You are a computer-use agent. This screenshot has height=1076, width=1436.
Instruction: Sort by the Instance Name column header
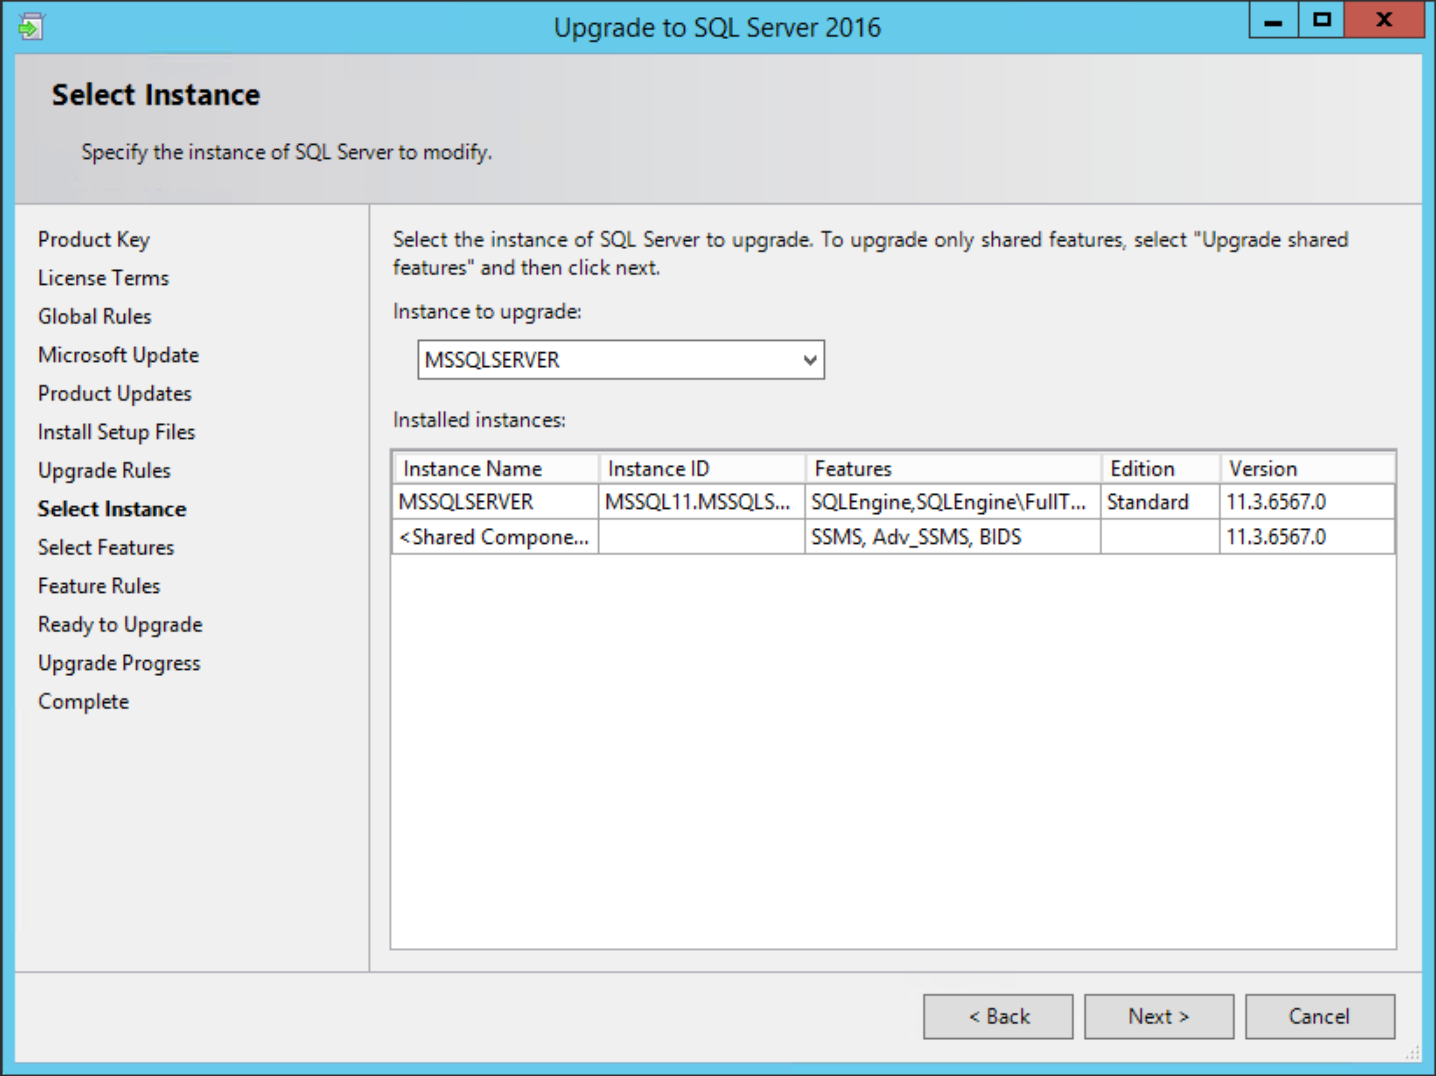[x=496, y=468]
